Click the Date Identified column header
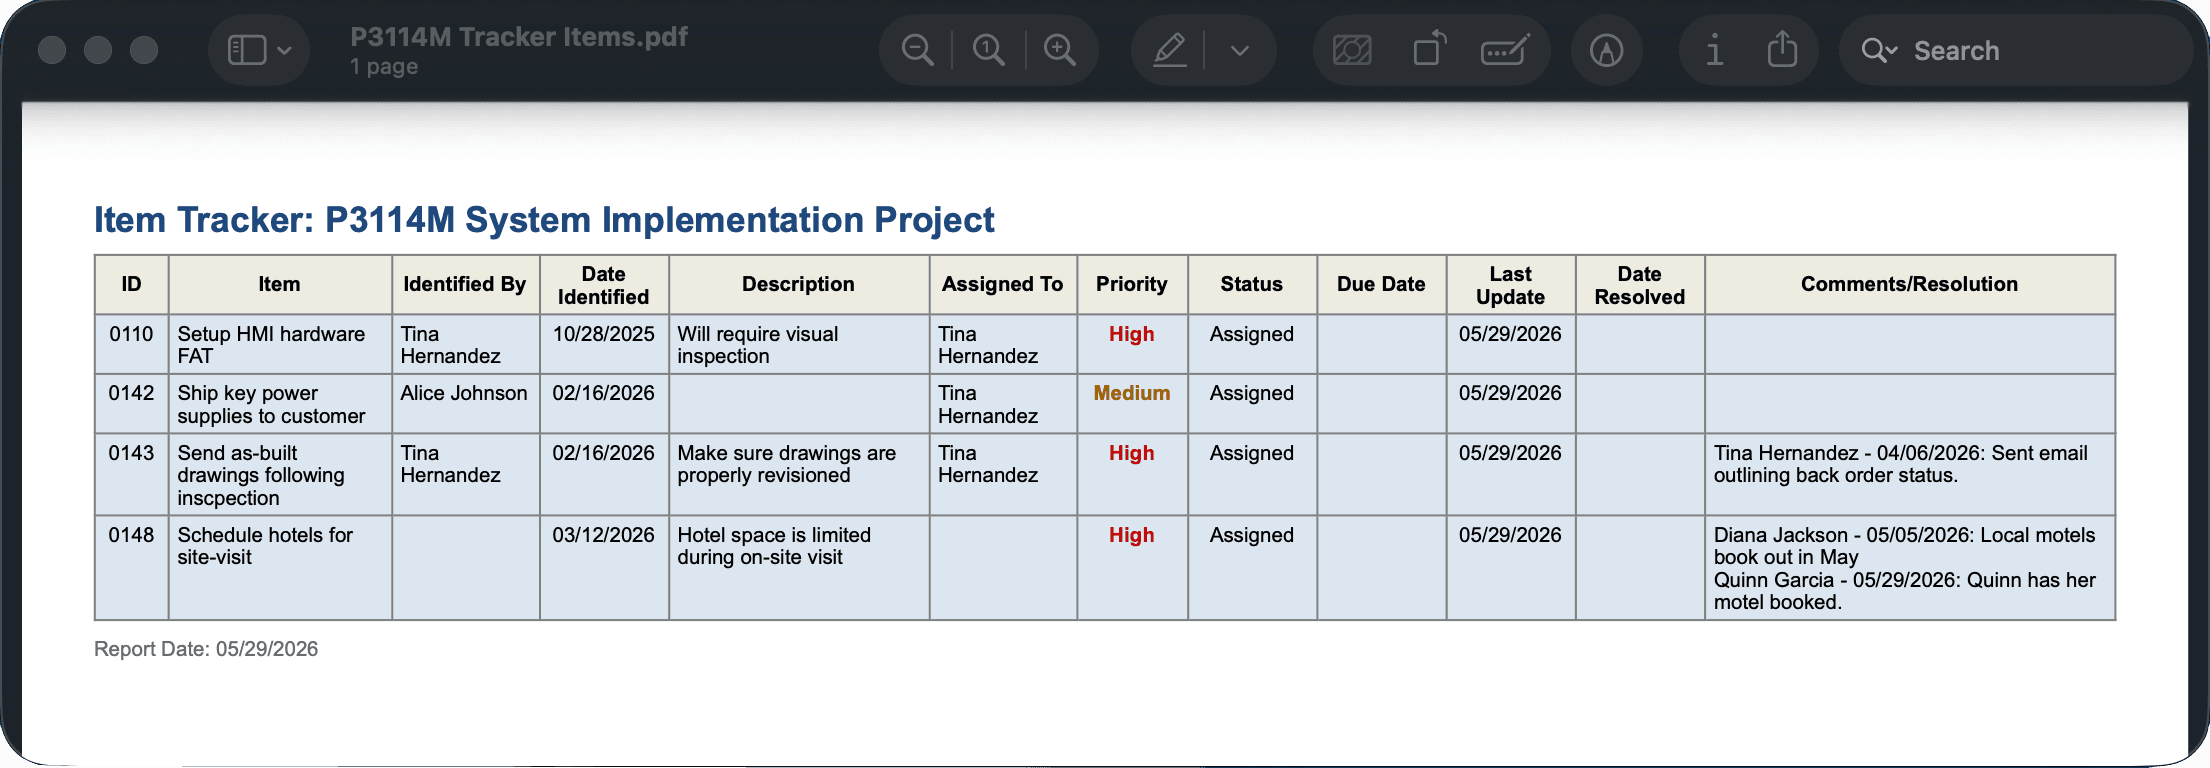Screen dimensions: 2210x768 coord(603,285)
